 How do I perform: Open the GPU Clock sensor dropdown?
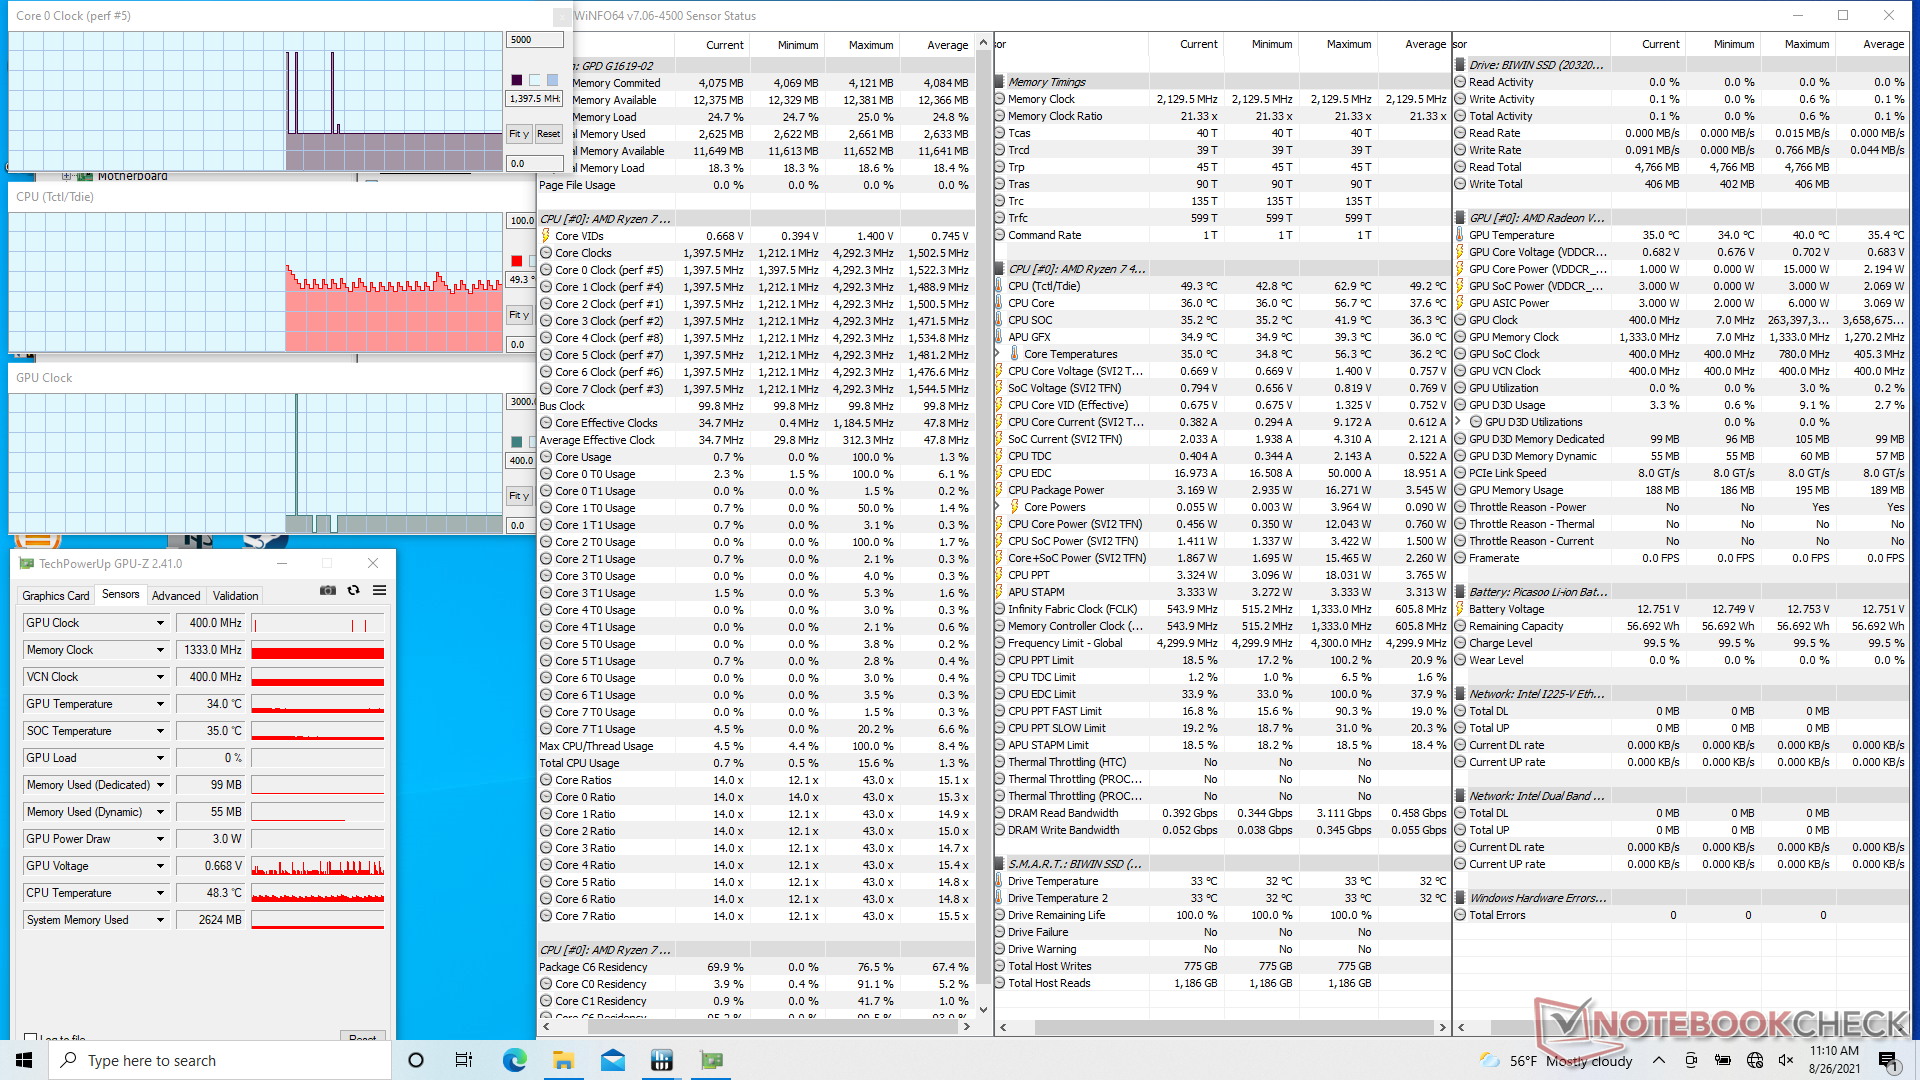[160, 623]
